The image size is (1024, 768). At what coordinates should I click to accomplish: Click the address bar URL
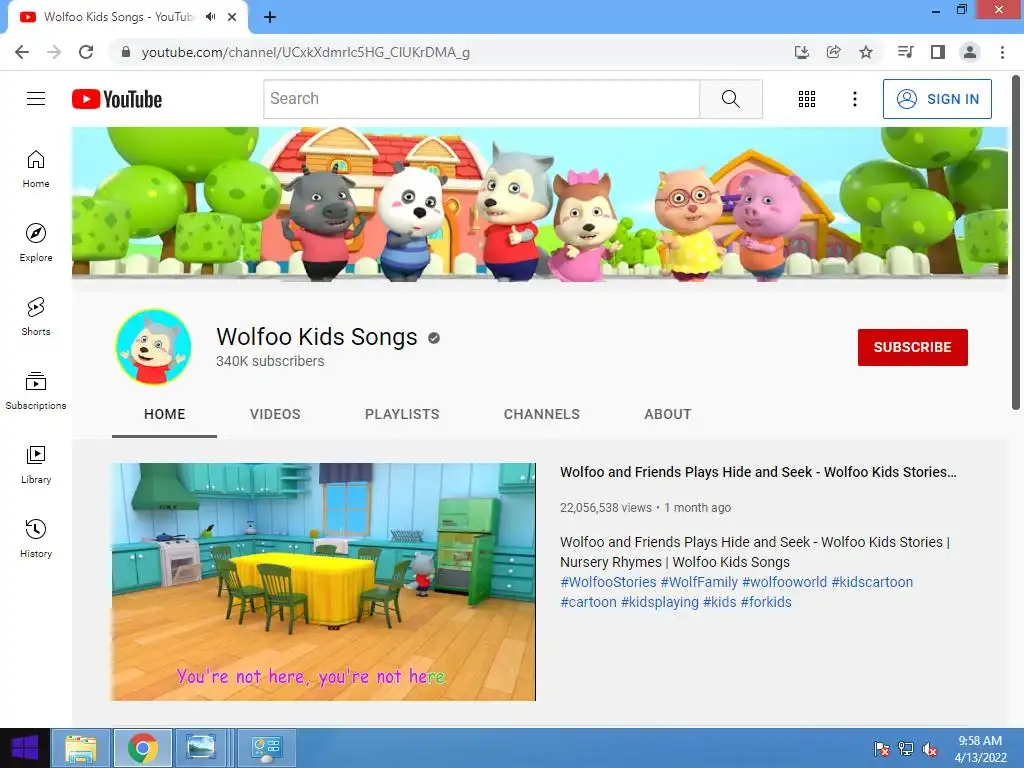pos(306,52)
